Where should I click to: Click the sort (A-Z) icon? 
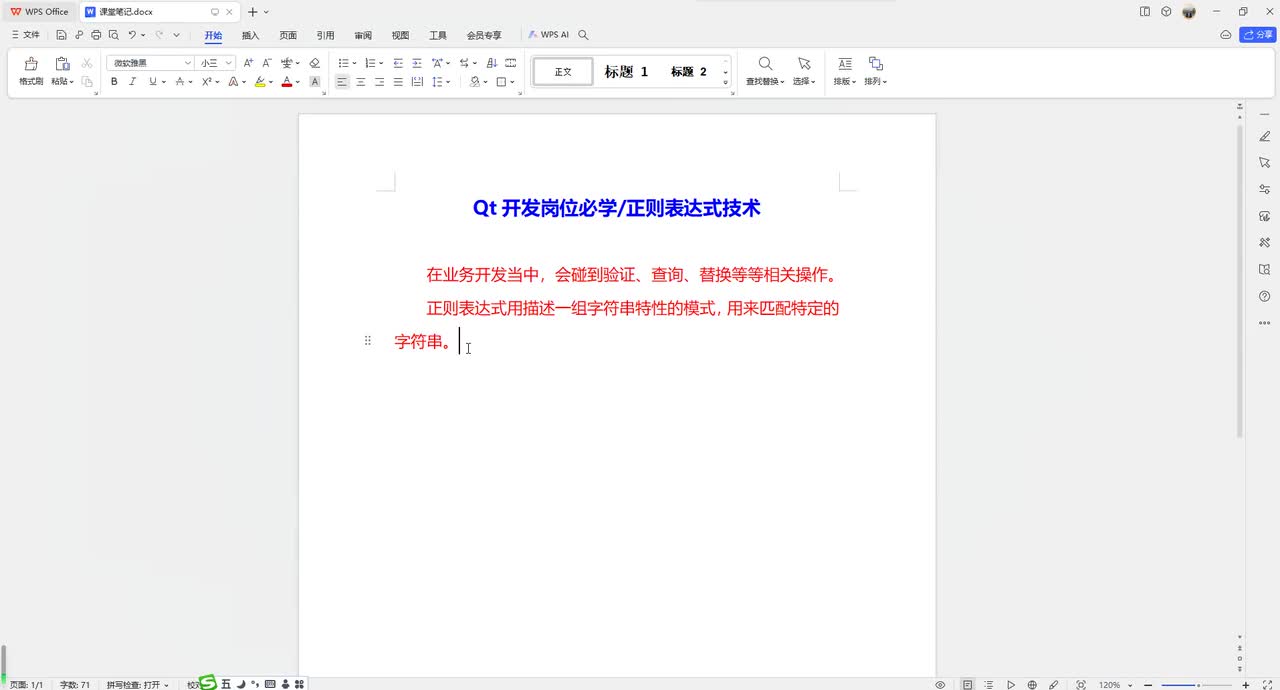point(491,63)
